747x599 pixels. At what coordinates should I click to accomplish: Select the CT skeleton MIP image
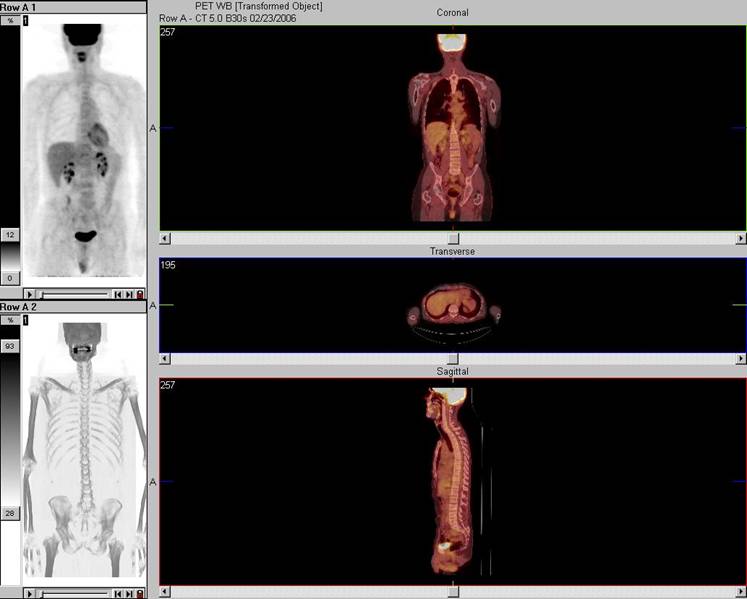pyautogui.click(x=84, y=450)
